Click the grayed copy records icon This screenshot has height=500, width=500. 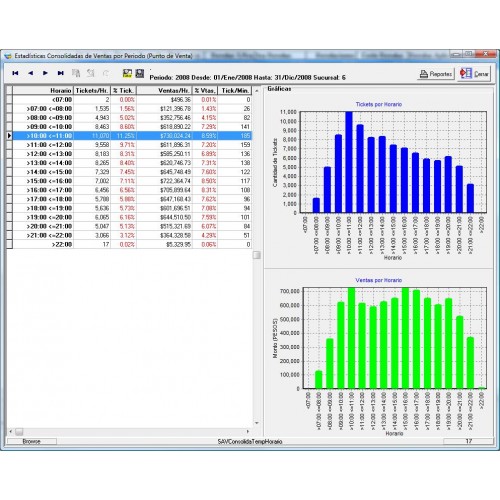[76, 73]
